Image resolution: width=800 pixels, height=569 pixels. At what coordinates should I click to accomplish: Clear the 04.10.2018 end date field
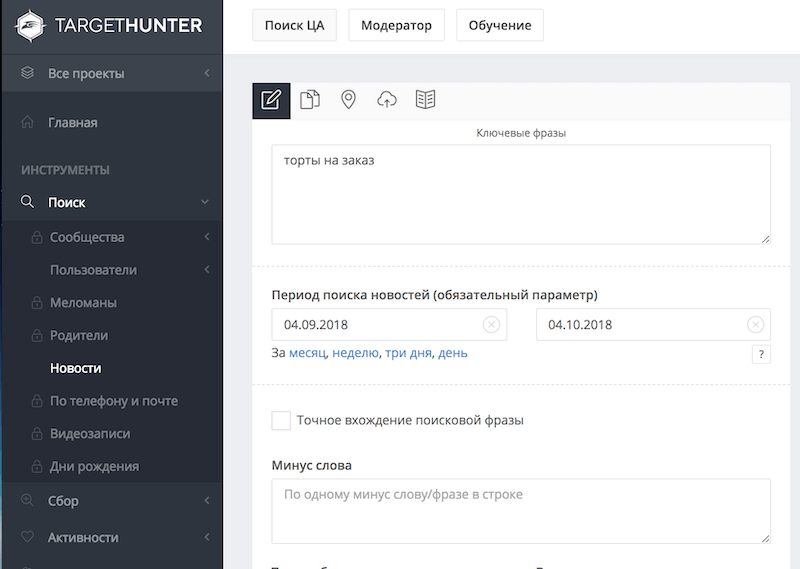[x=756, y=325]
